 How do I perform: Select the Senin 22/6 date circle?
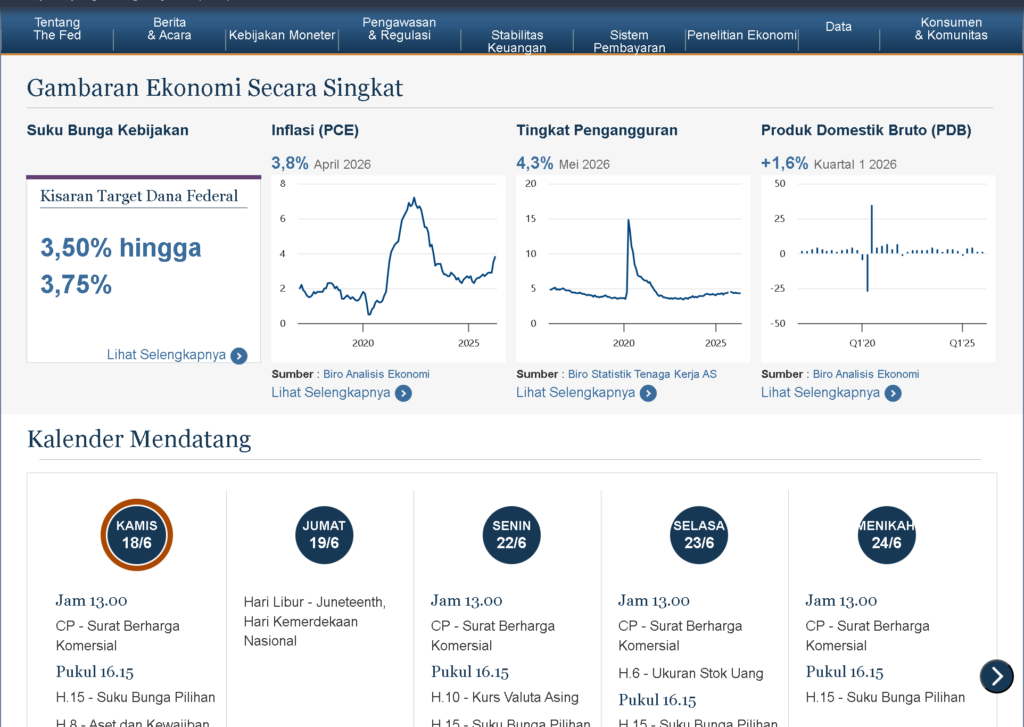(x=511, y=535)
